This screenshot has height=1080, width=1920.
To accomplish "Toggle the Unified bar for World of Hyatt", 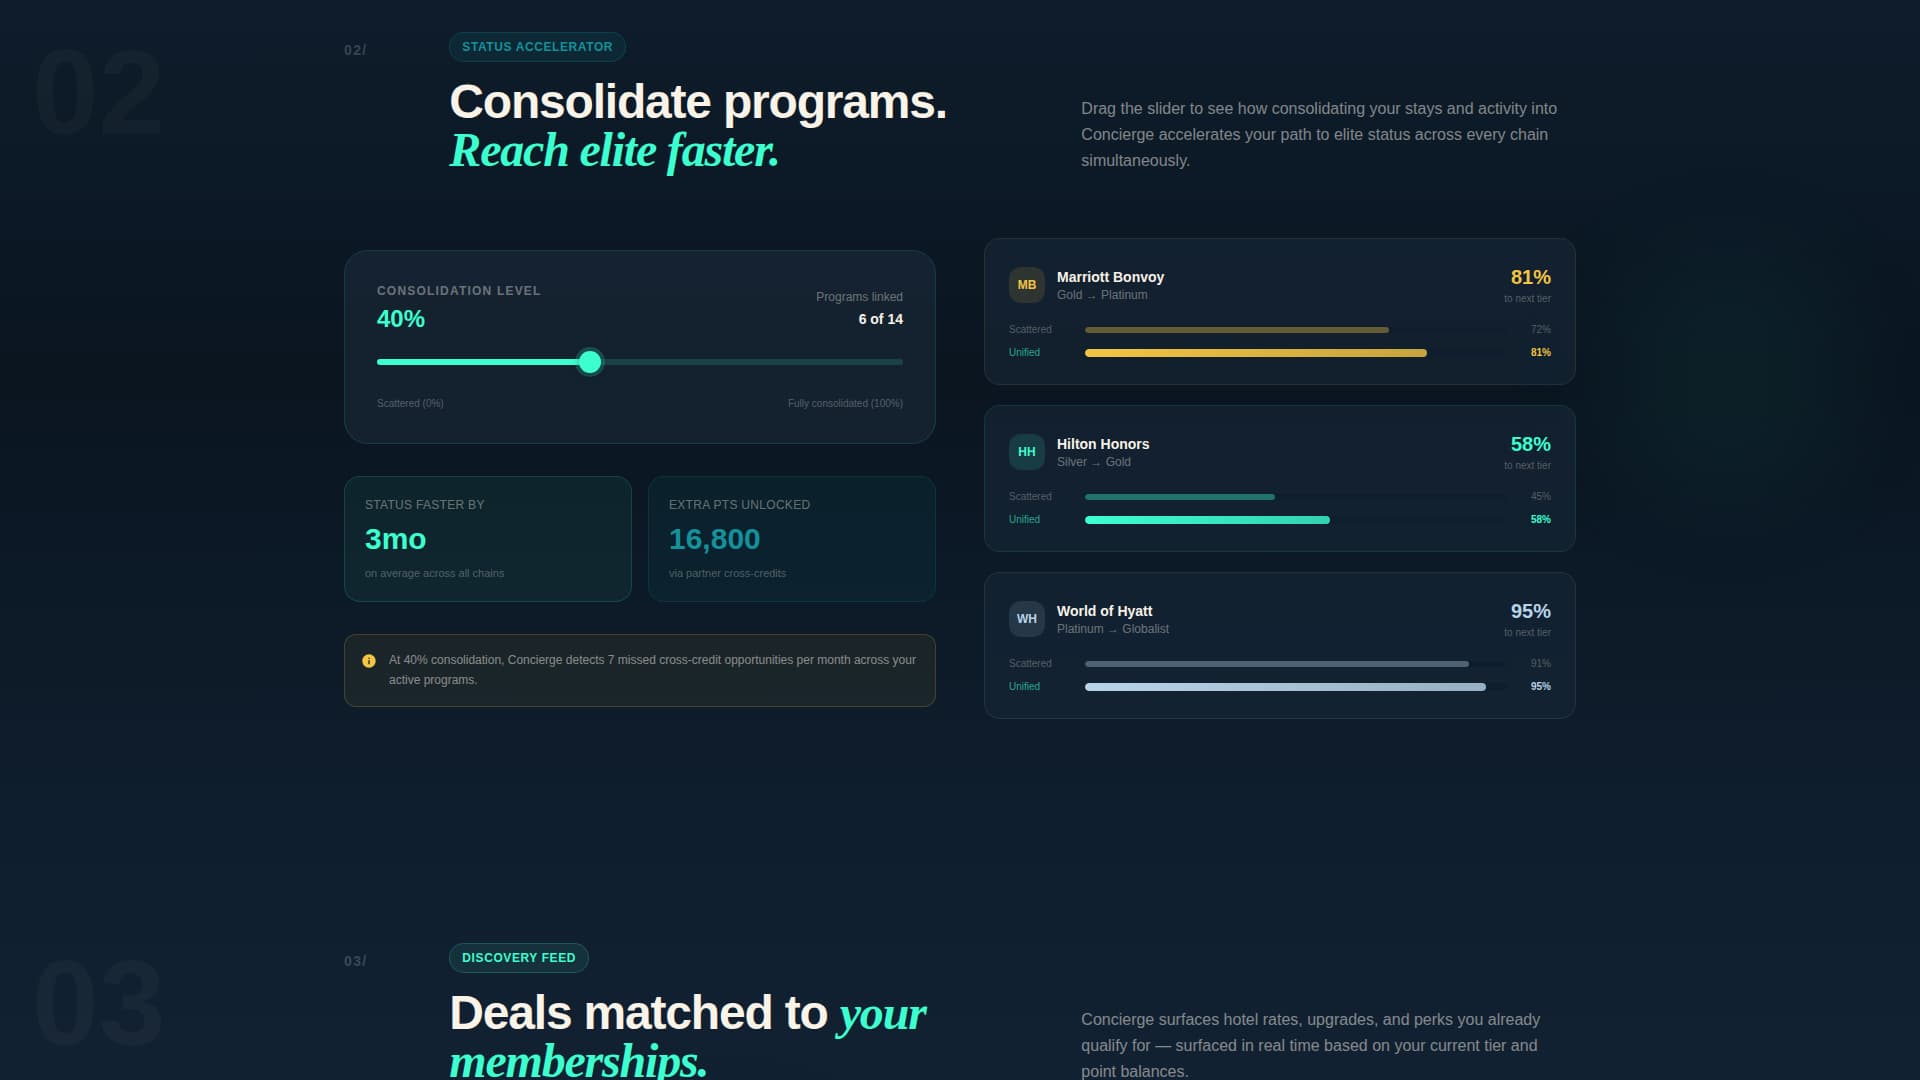I will [x=1285, y=687].
